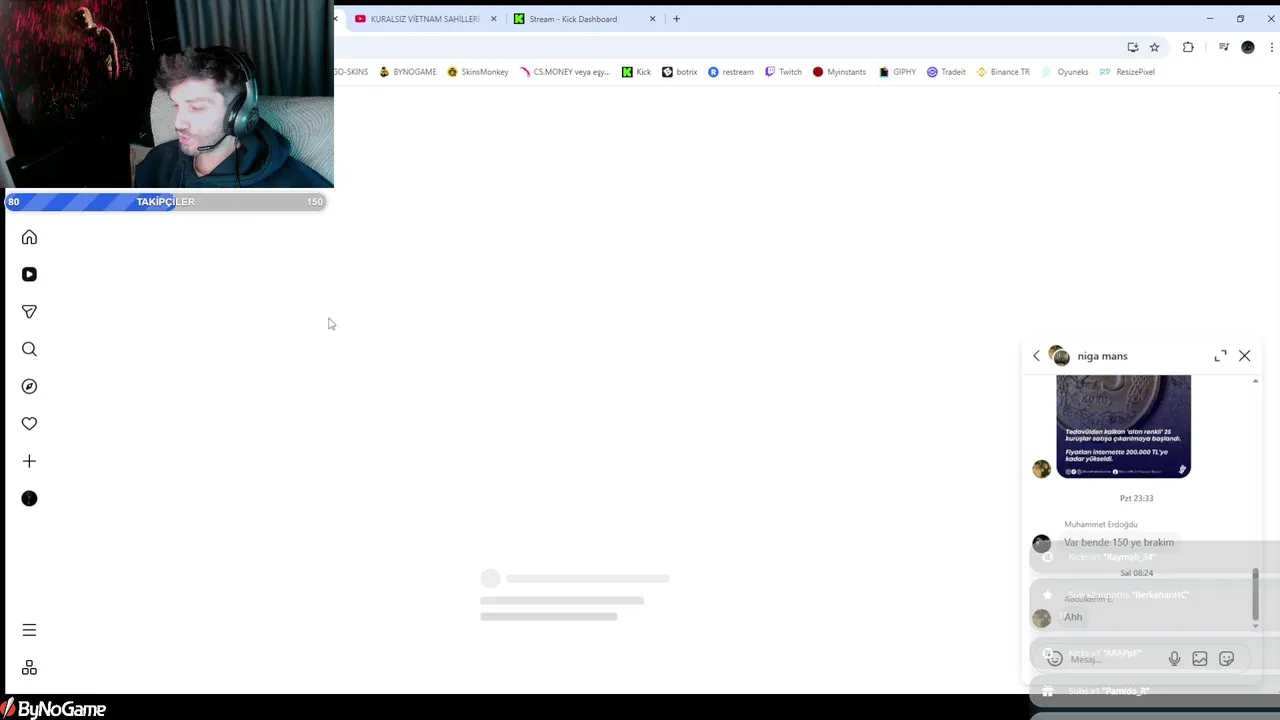
Task: Open niga mans group avatar
Action: tap(1059, 356)
